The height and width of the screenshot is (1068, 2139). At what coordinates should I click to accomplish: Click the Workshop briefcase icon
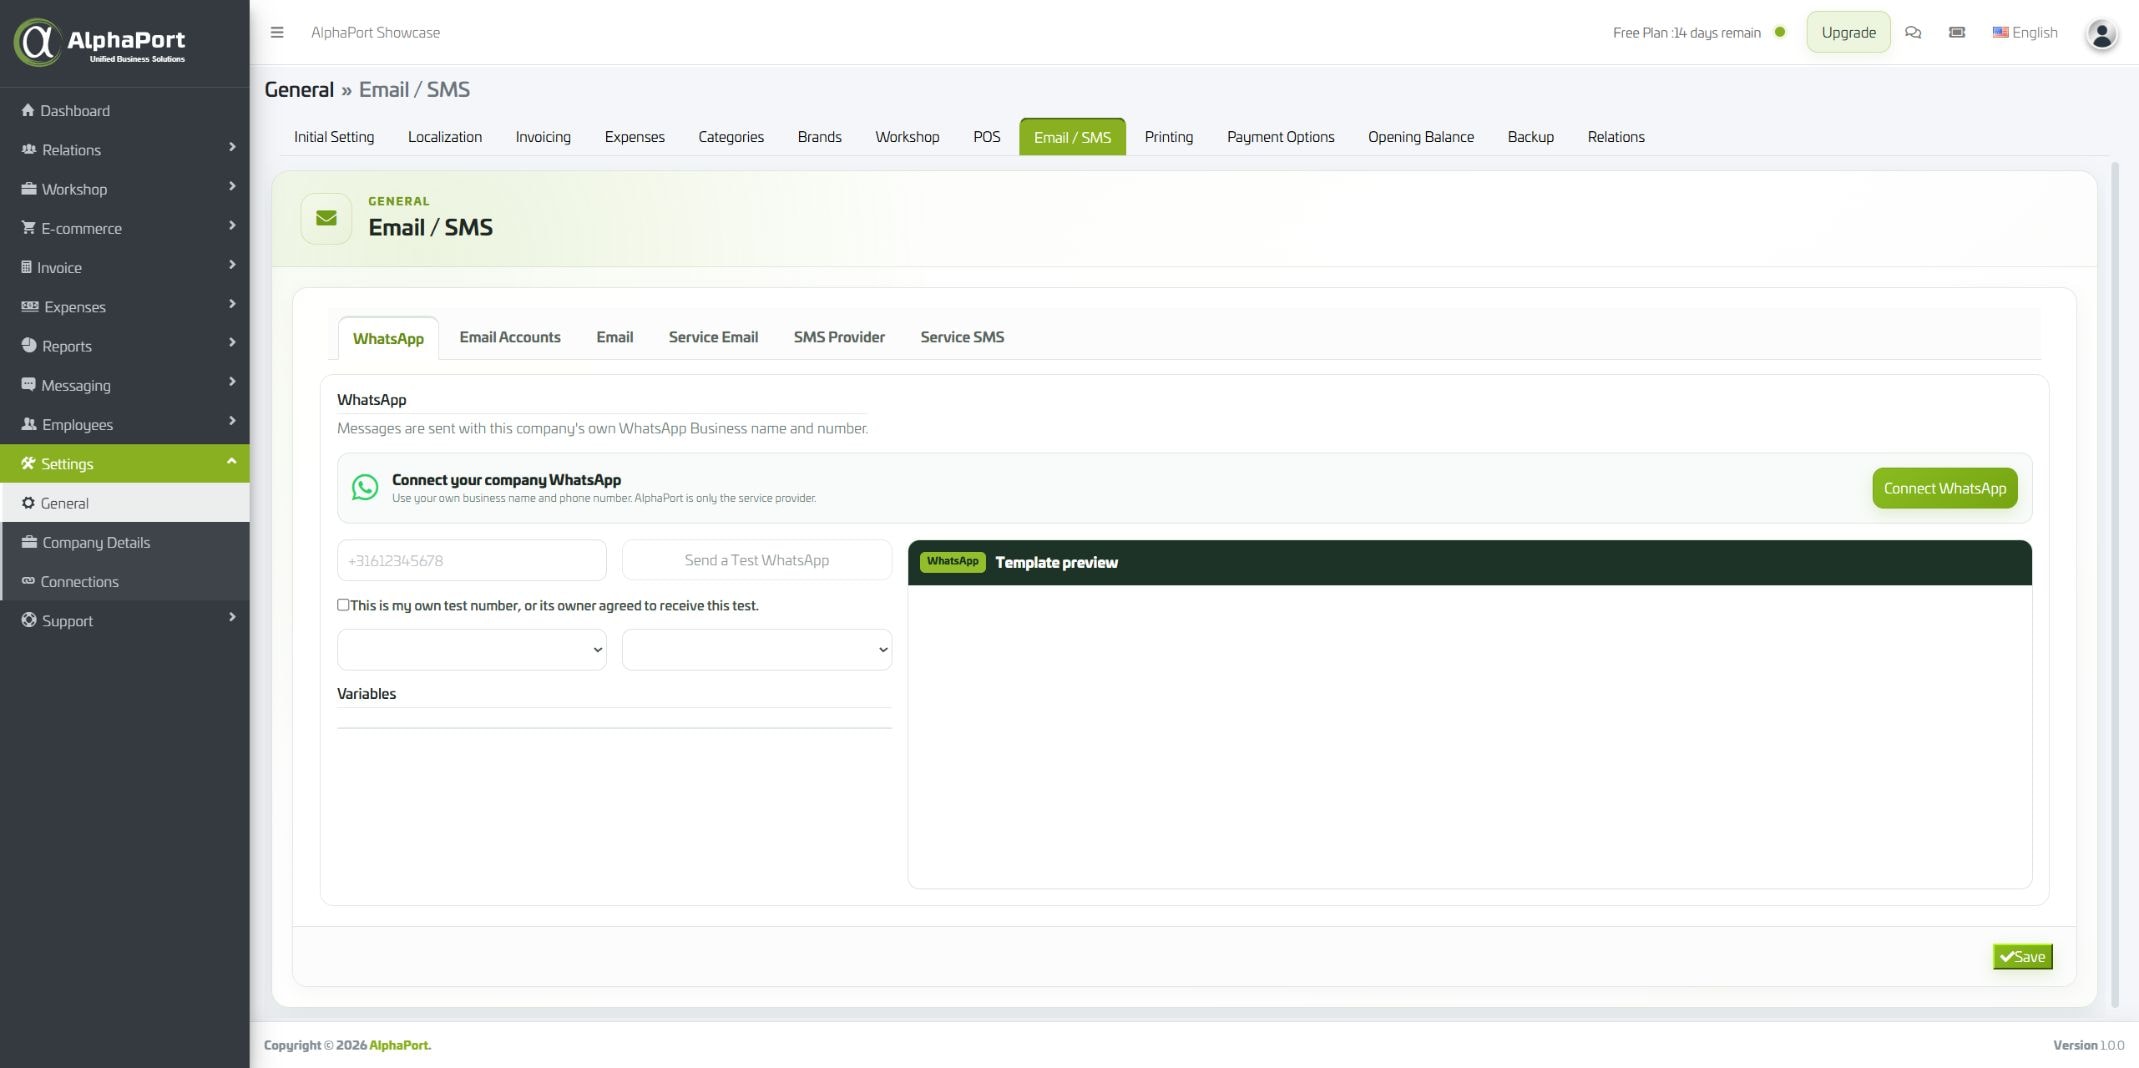(29, 188)
